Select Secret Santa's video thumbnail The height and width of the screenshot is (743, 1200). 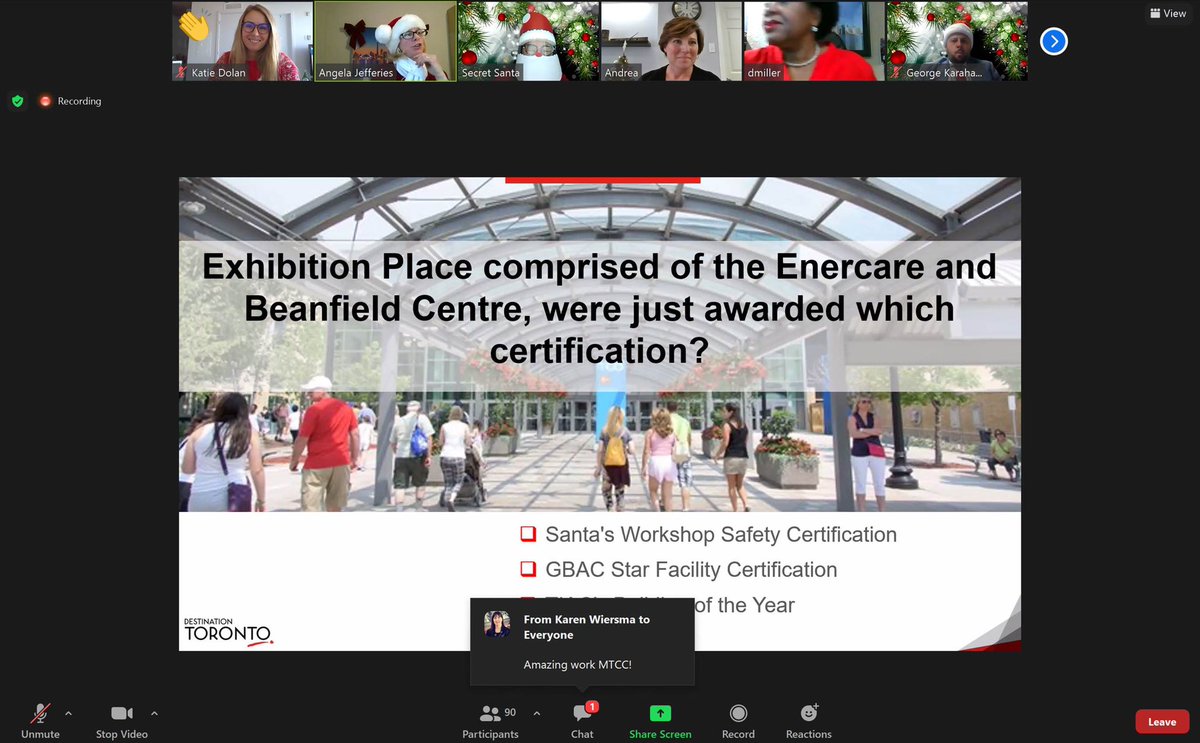click(528, 41)
